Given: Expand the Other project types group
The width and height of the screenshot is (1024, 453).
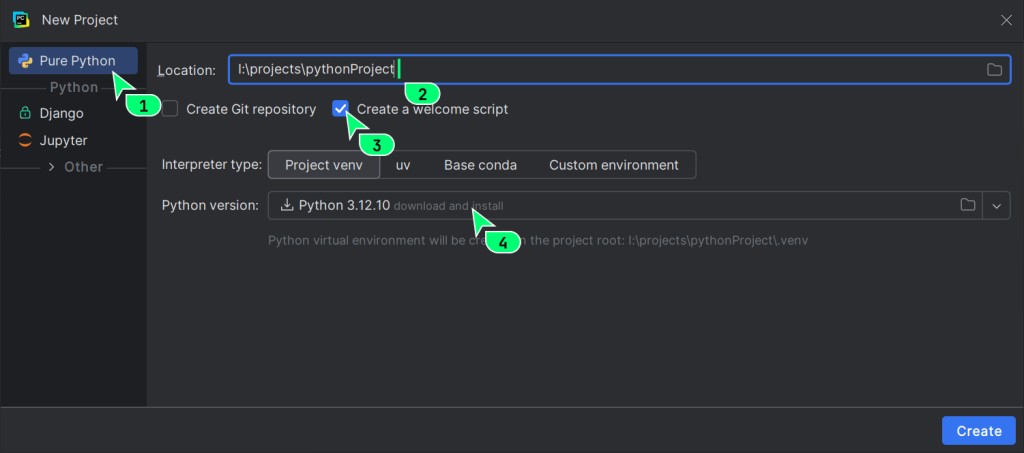Looking at the screenshot, I should [52, 167].
